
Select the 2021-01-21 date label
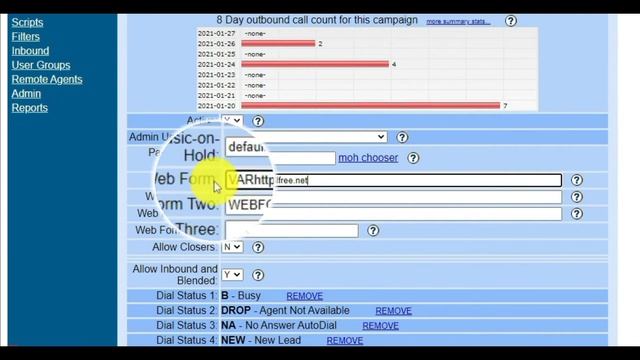point(217,96)
